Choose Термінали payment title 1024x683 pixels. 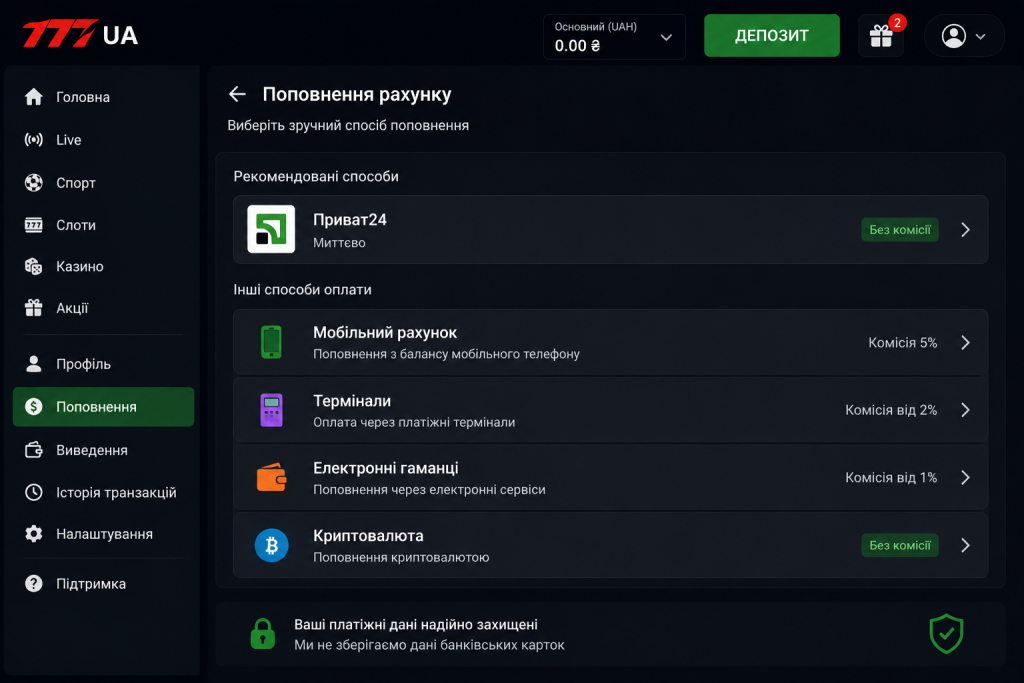tap(352, 400)
